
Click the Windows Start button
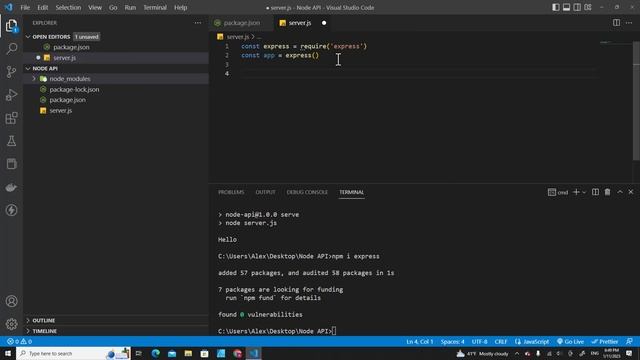pos(8,353)
